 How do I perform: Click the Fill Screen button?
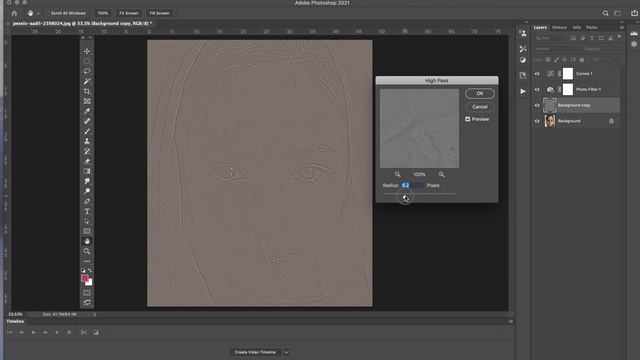click(x=159, y=13)
